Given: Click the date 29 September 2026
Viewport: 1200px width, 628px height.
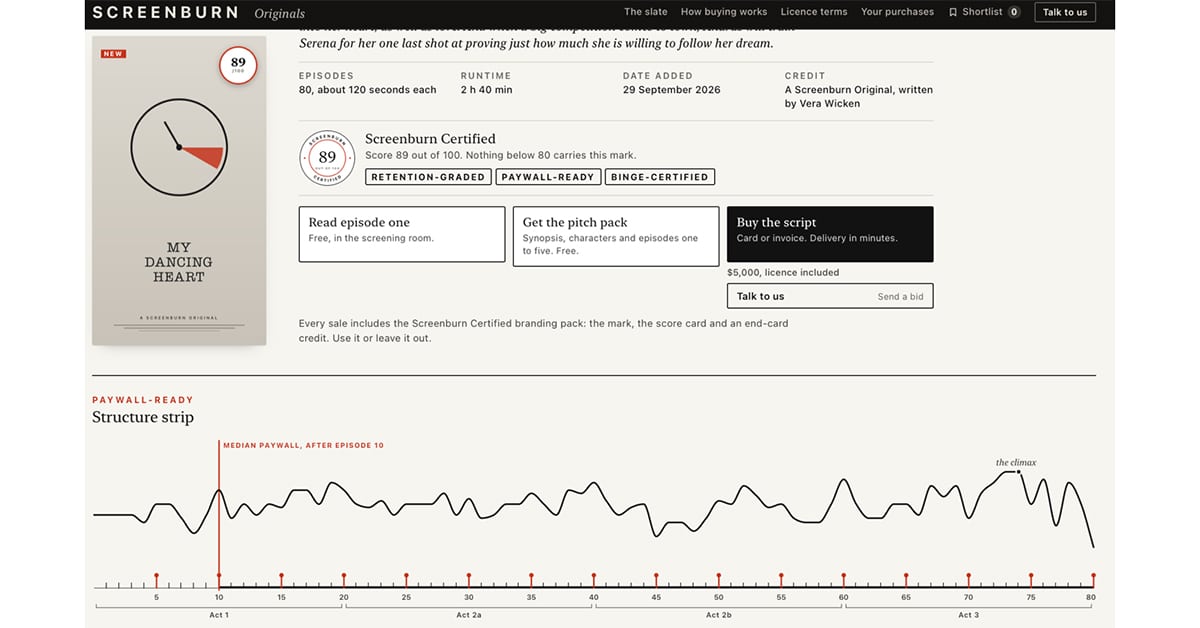Looking at the screenshot, I should coord(671,90).
